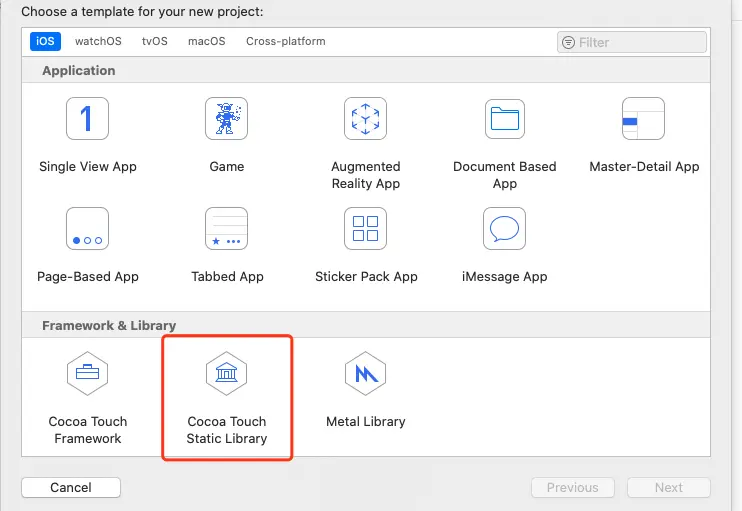
Task: Switch to the watchOS tab
Action: pyautogui.click(x=98, y=41)
